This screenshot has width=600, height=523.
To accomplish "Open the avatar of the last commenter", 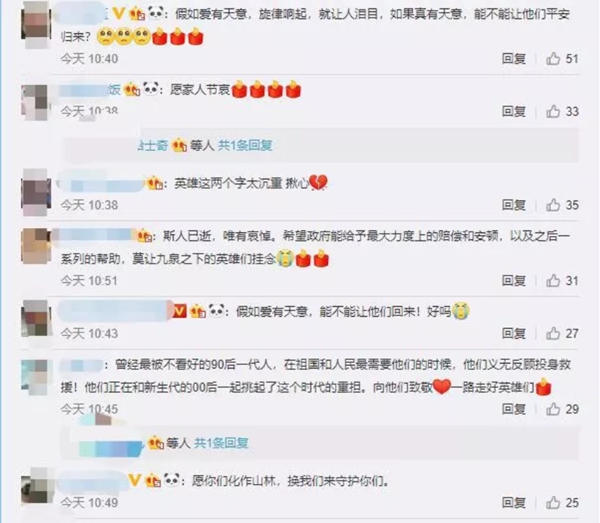I will [36, 485].
